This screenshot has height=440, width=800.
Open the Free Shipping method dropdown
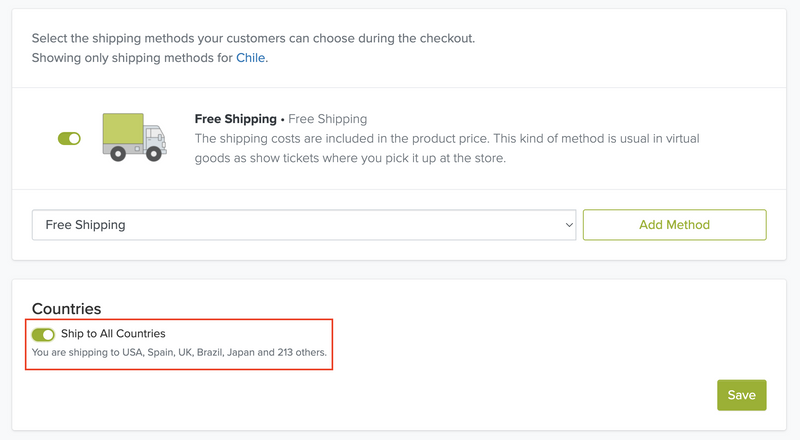(304, 225)
